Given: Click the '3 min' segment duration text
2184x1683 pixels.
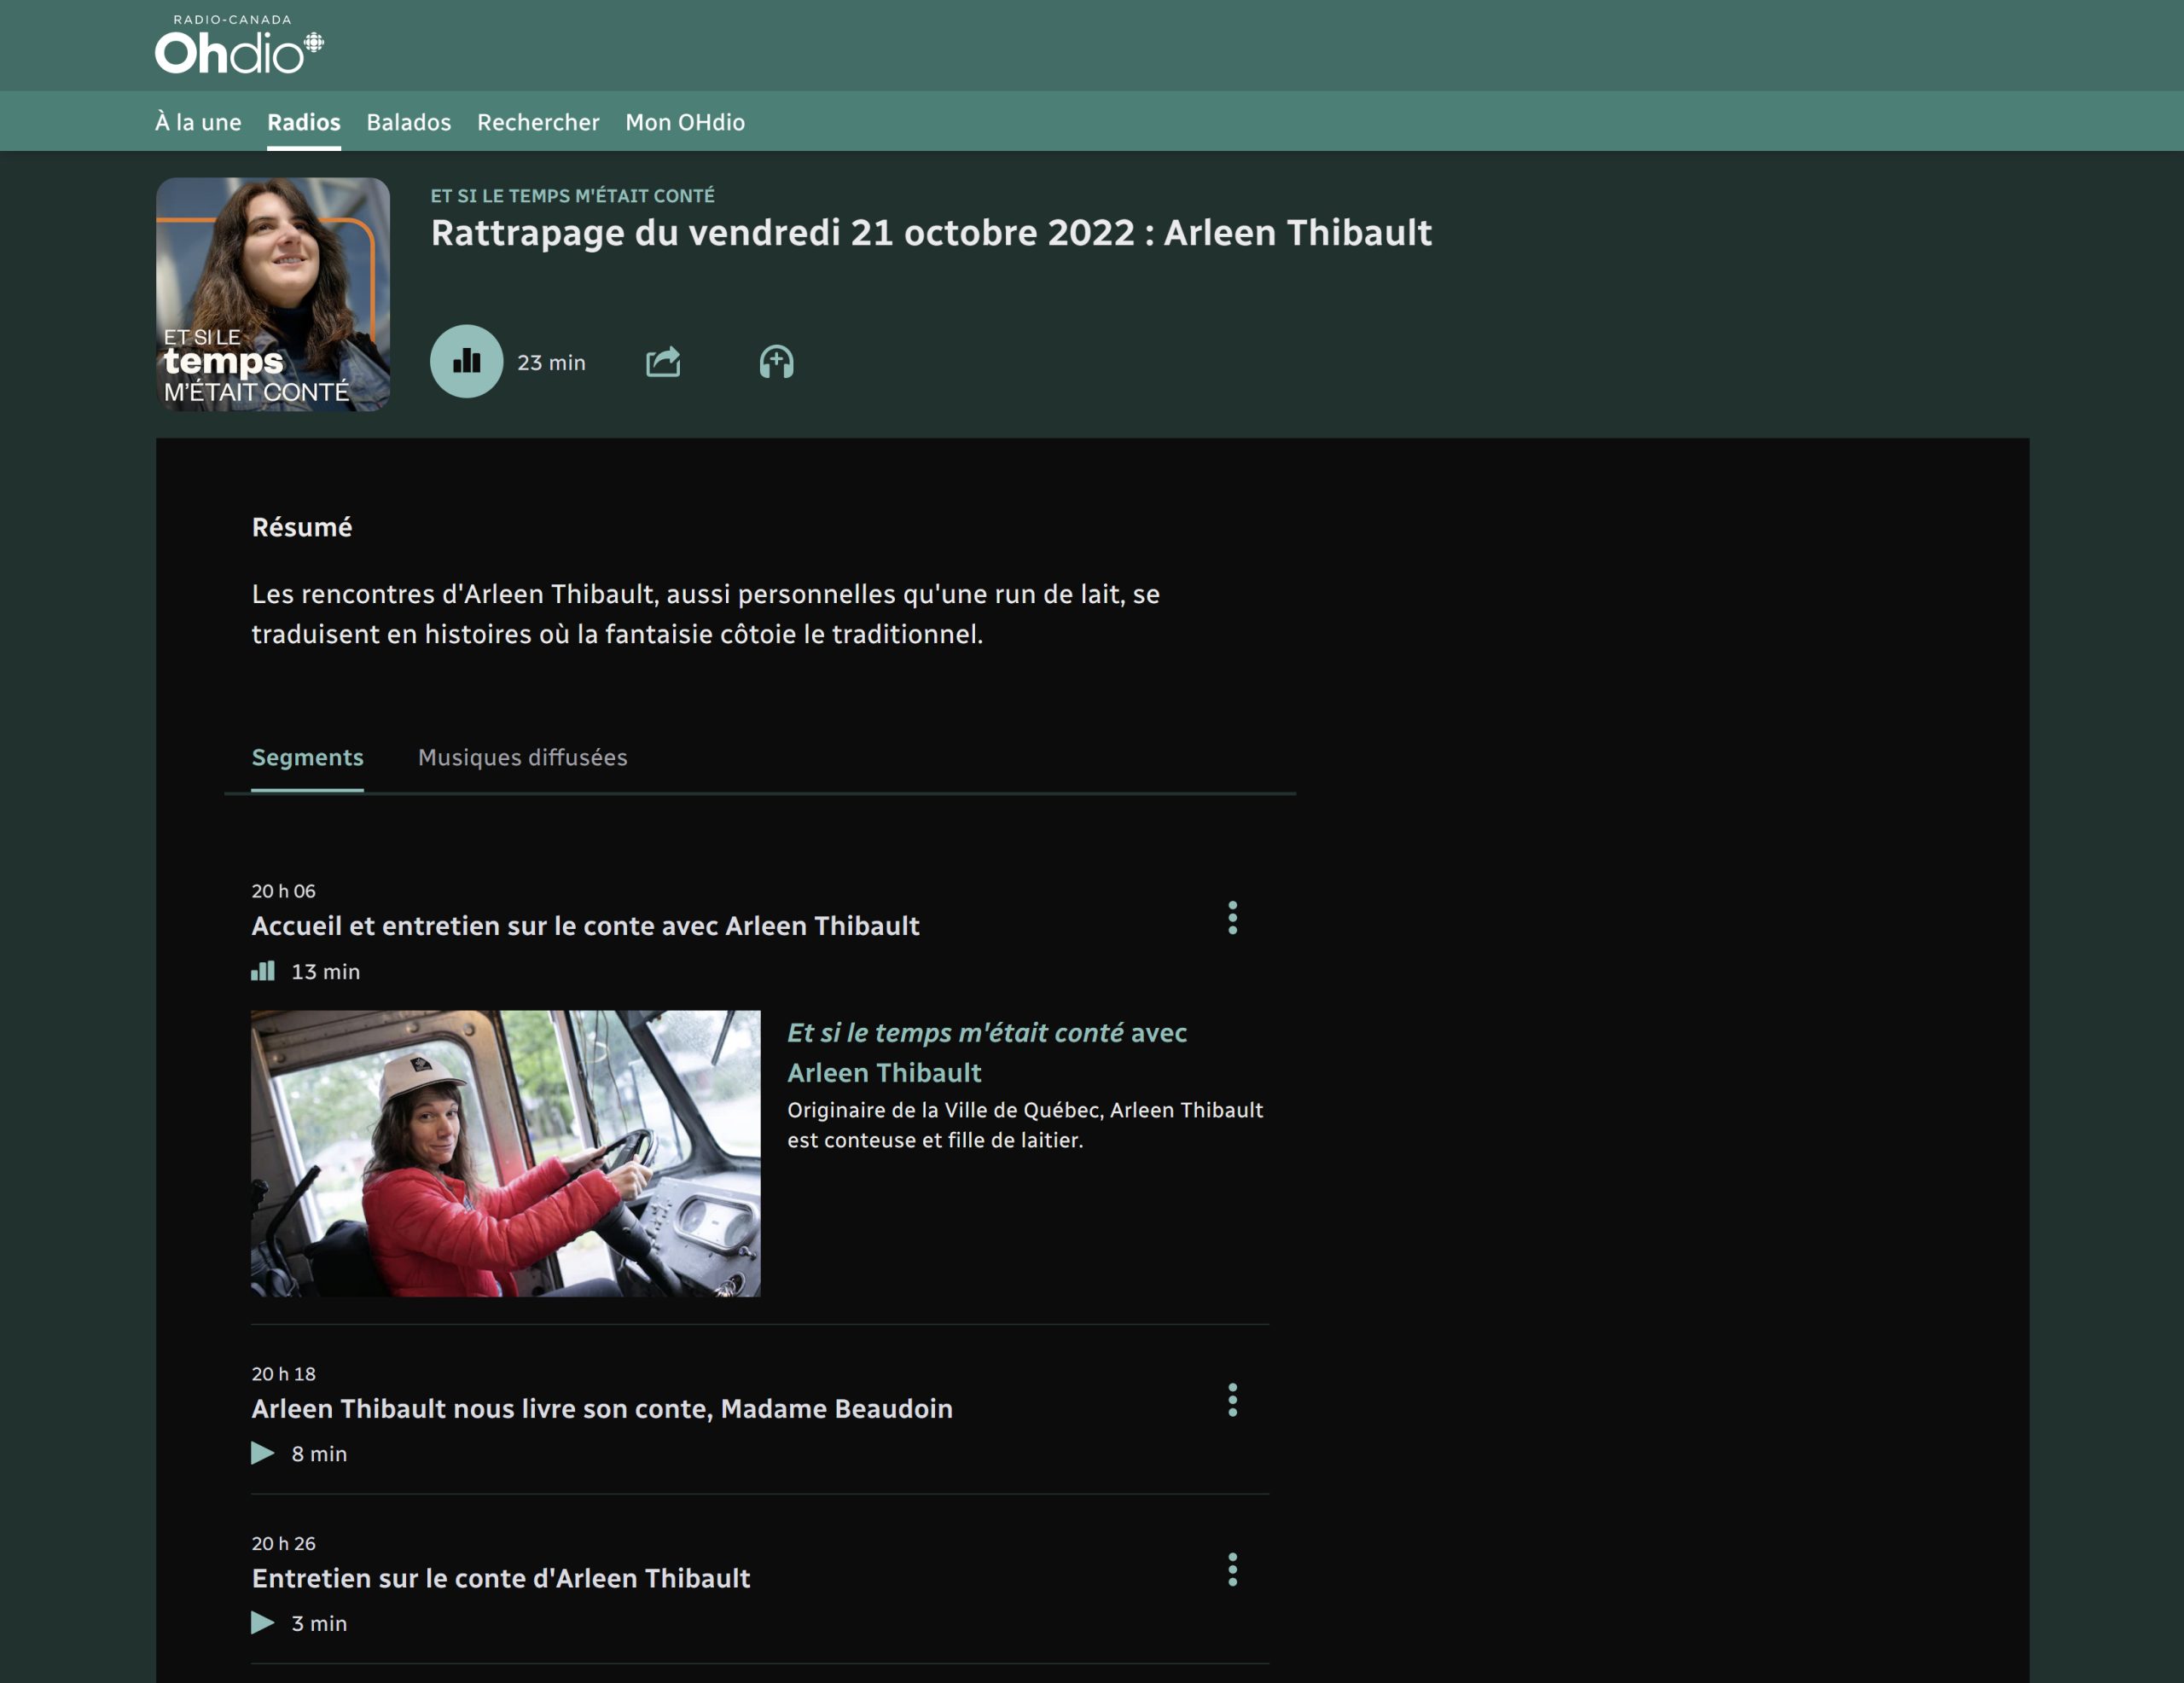Looking at the screenshot, I should pyautogui.click(x=319, y=1623).
